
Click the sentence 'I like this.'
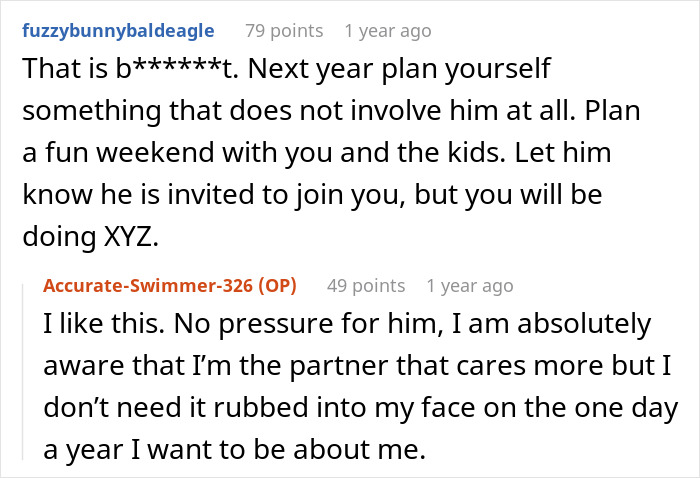(104, 323)
